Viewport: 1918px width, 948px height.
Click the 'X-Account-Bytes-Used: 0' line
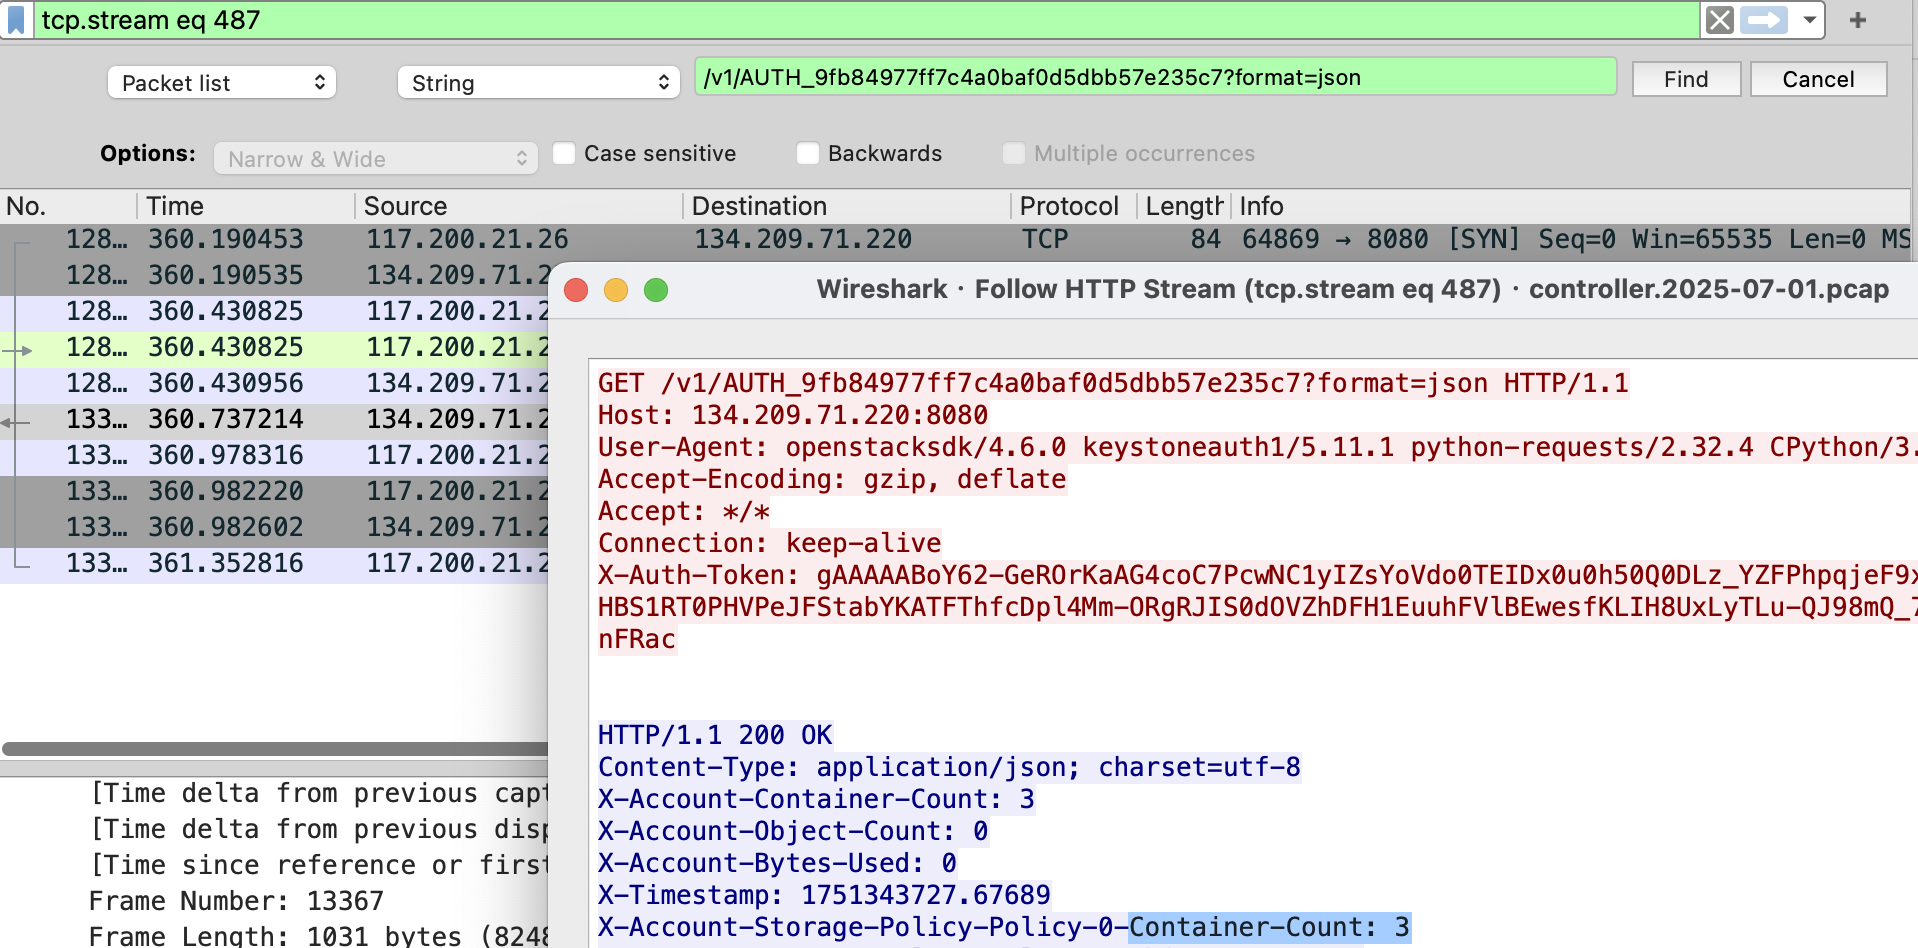(x=778, y=863)
